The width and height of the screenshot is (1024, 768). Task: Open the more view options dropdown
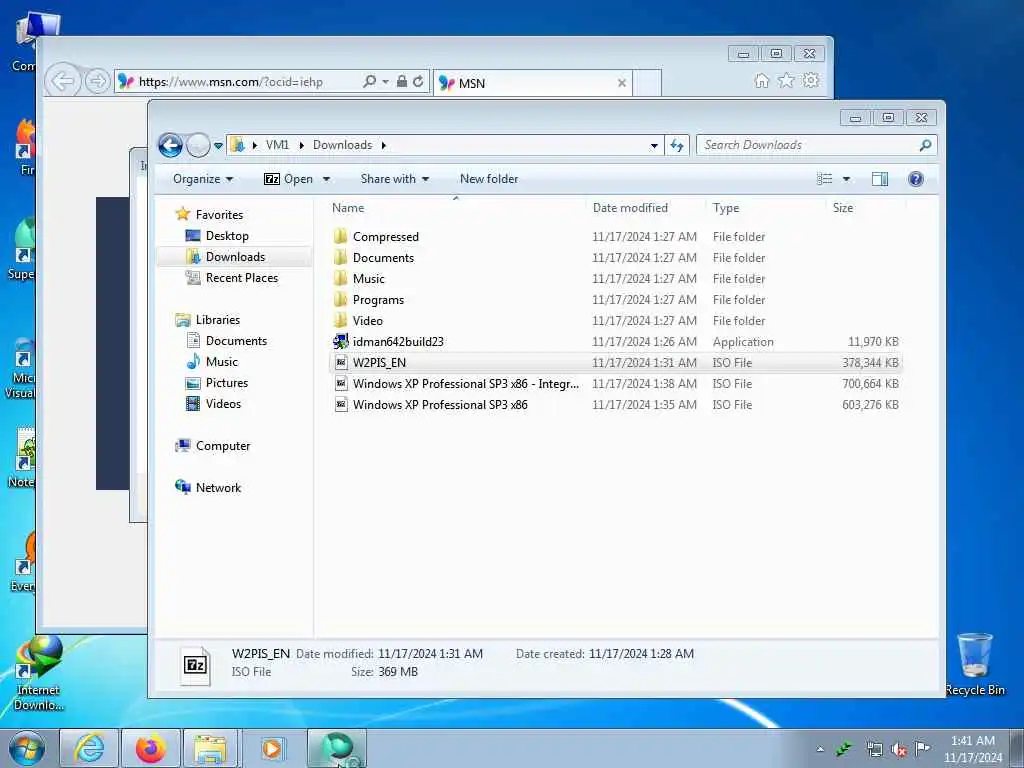coord(846,179)
